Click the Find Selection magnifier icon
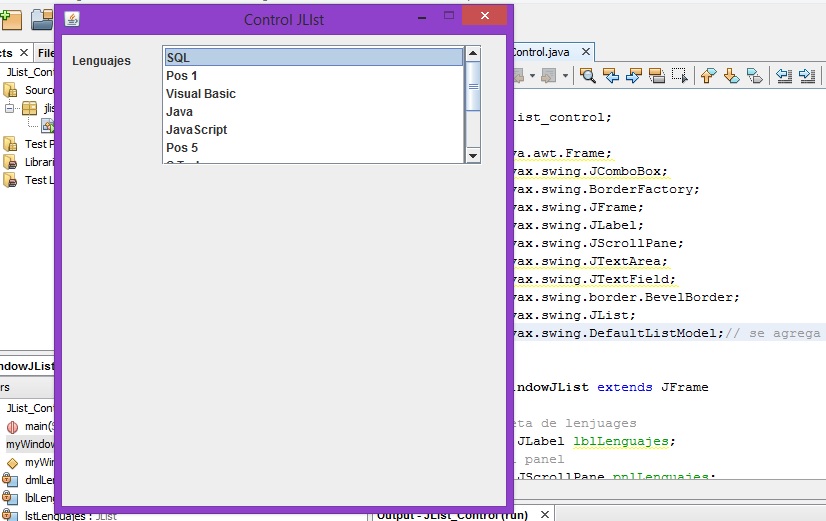The image size is (826, 521). [588, 76]
